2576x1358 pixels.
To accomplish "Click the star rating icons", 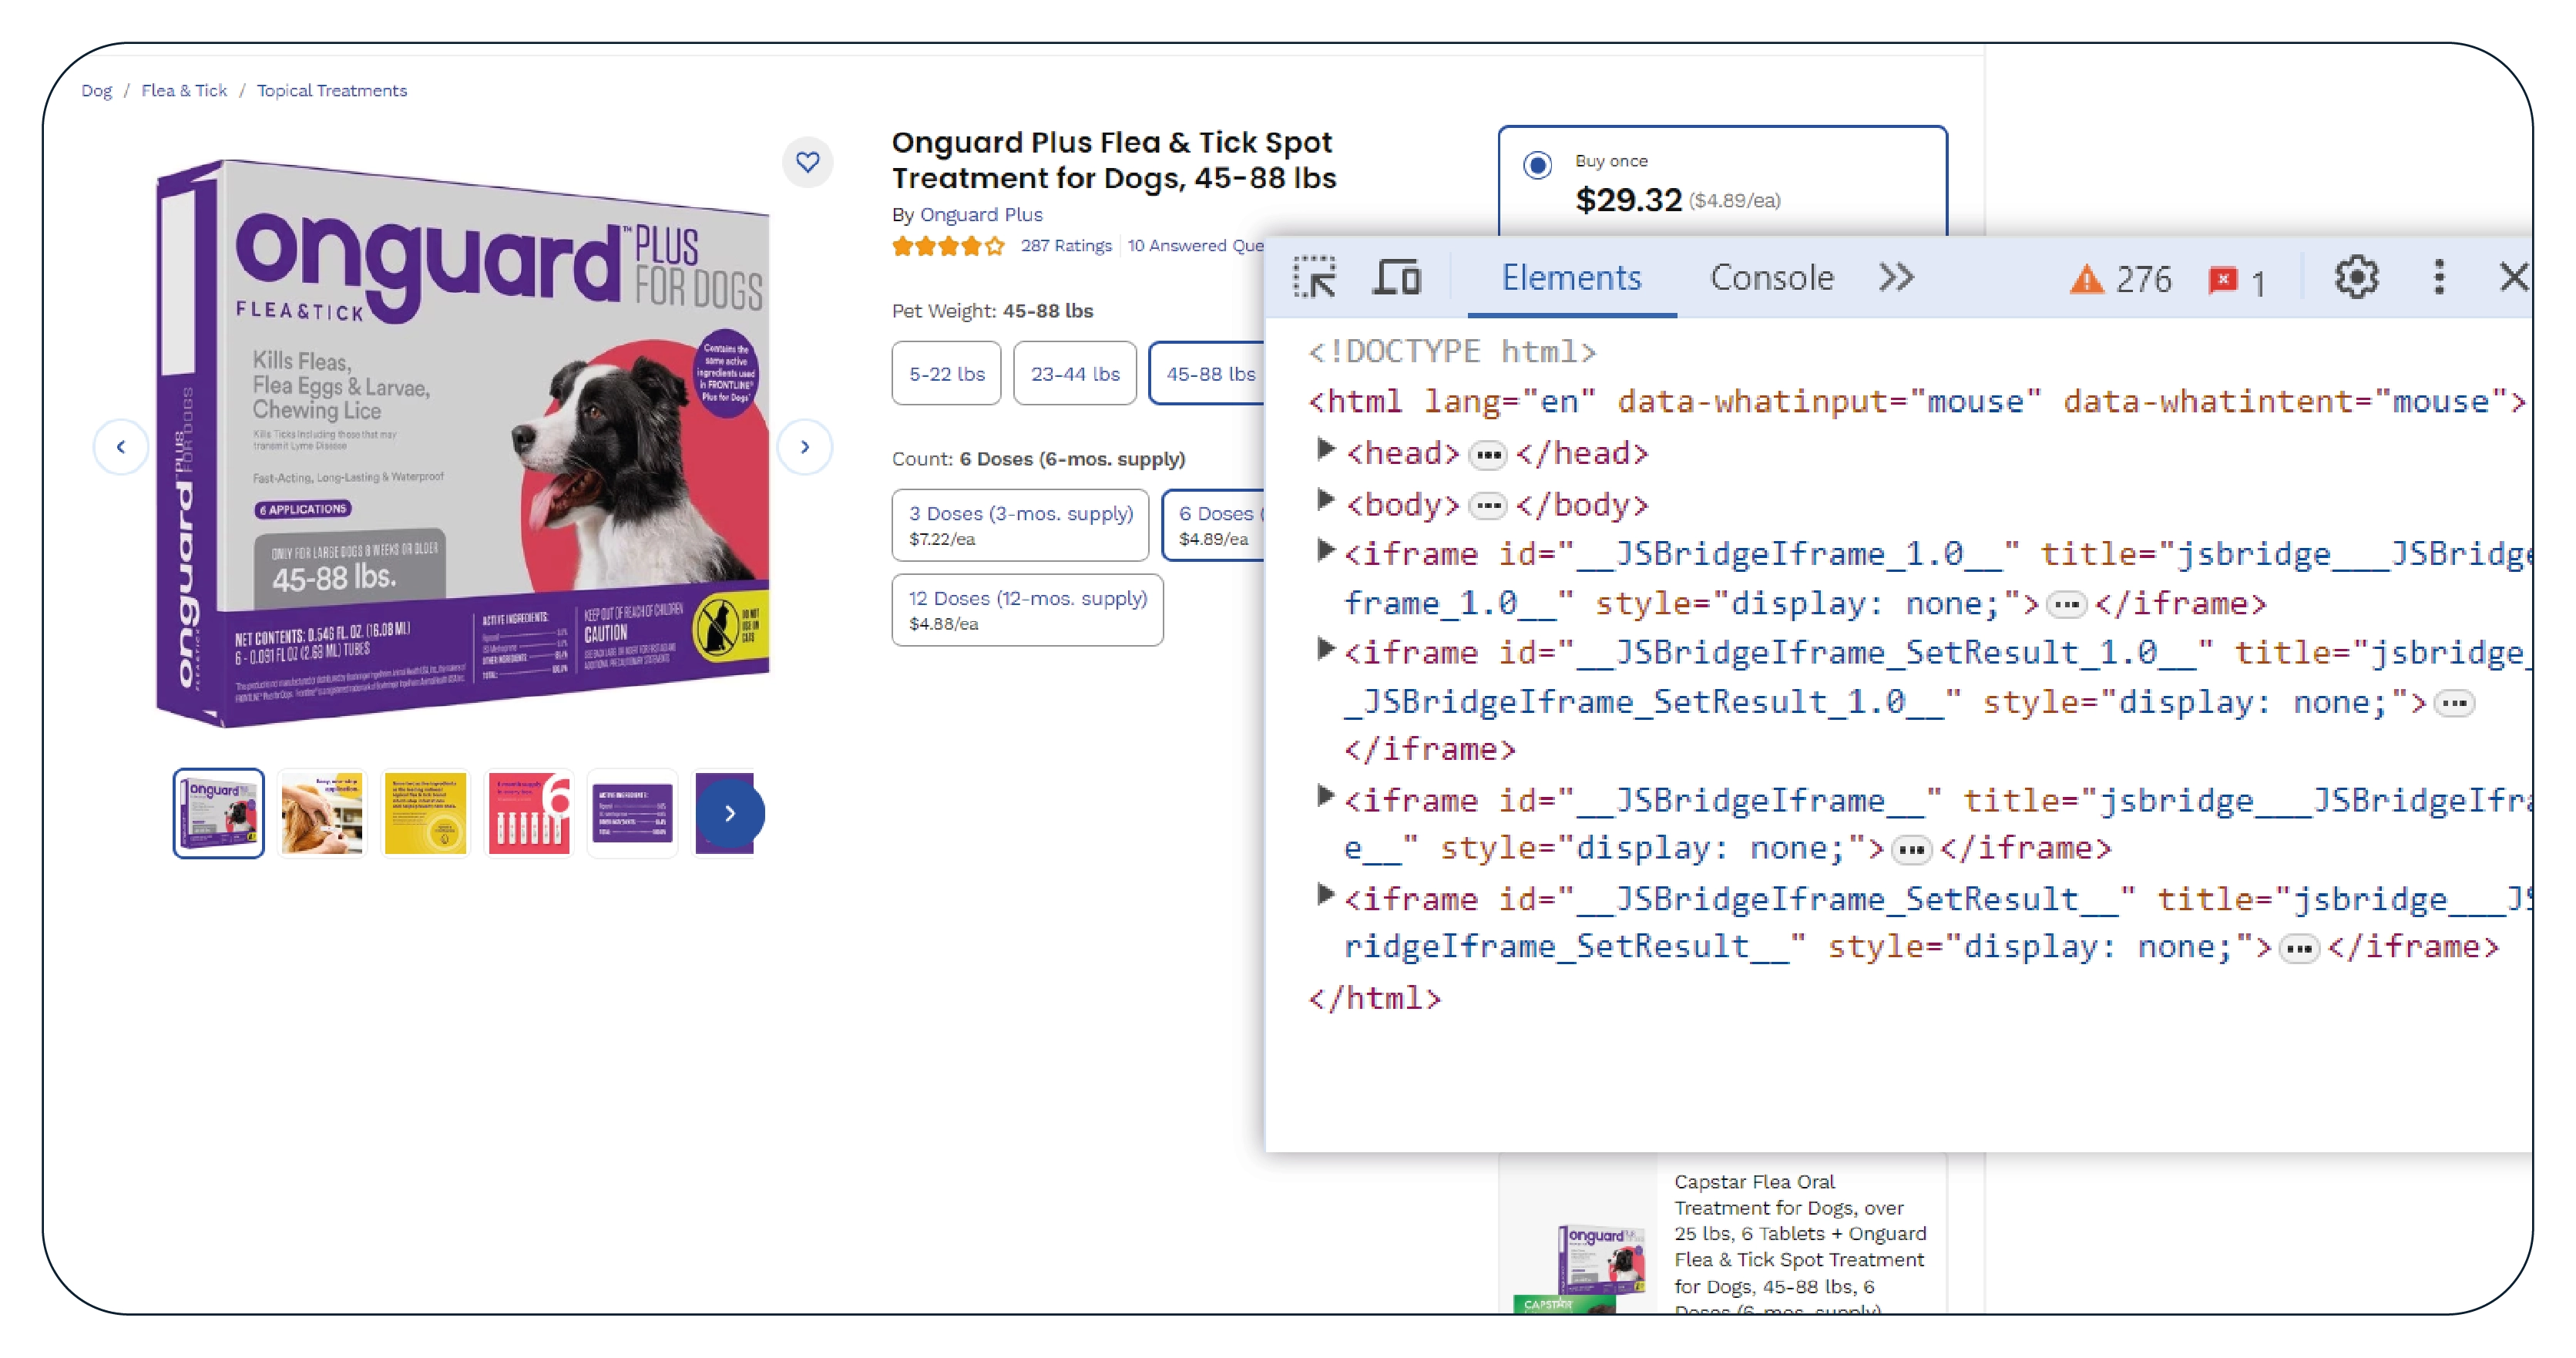I will [x=948, y=246].
